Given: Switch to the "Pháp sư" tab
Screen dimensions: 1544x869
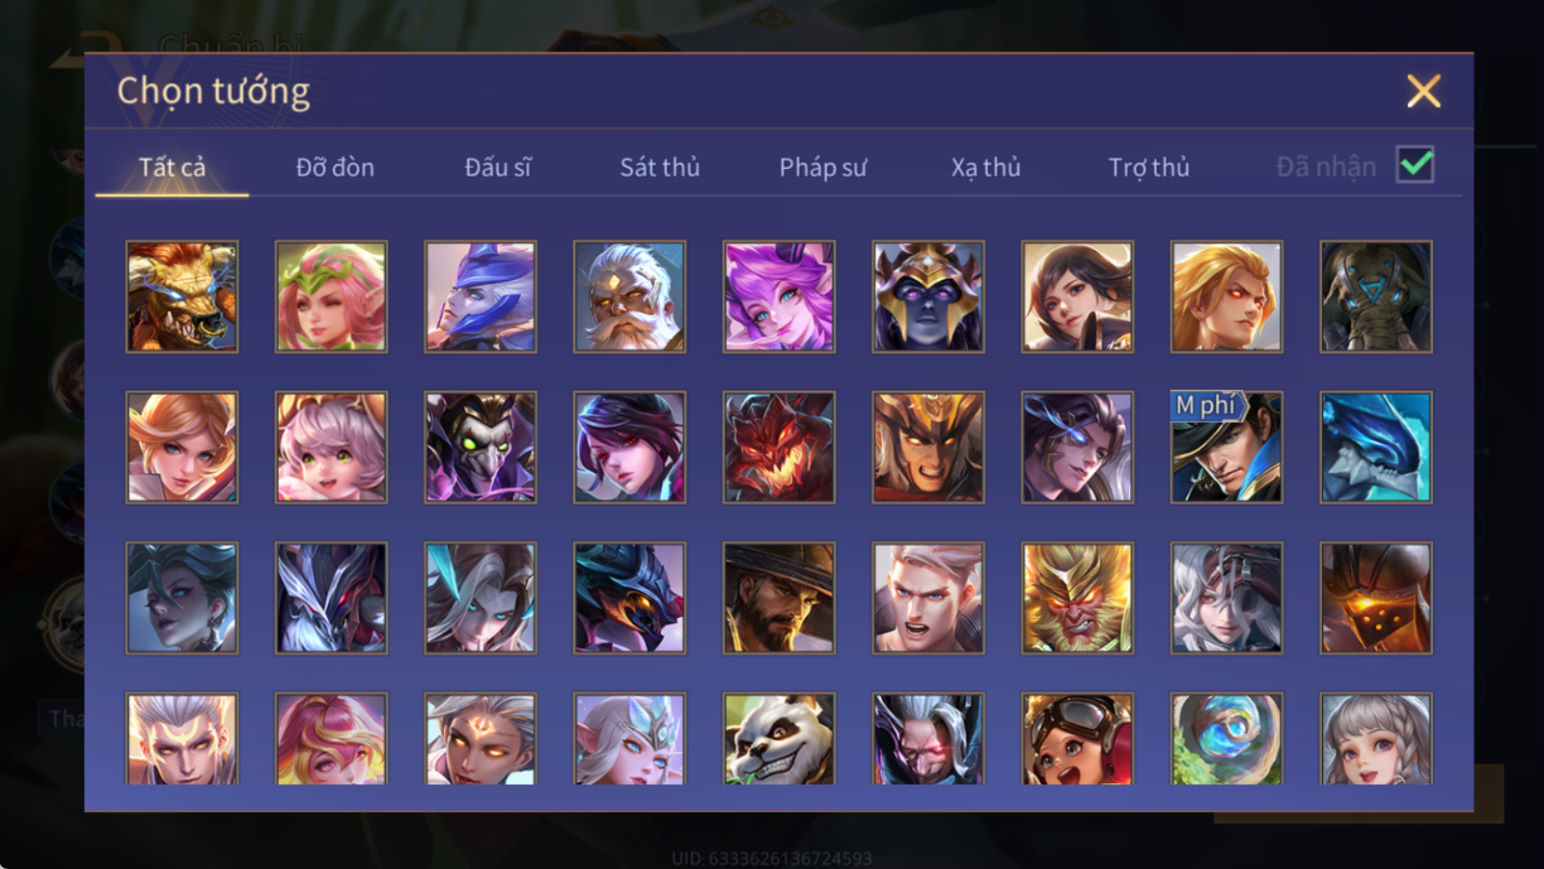Looking at the screenshot, I should [823, 167].
